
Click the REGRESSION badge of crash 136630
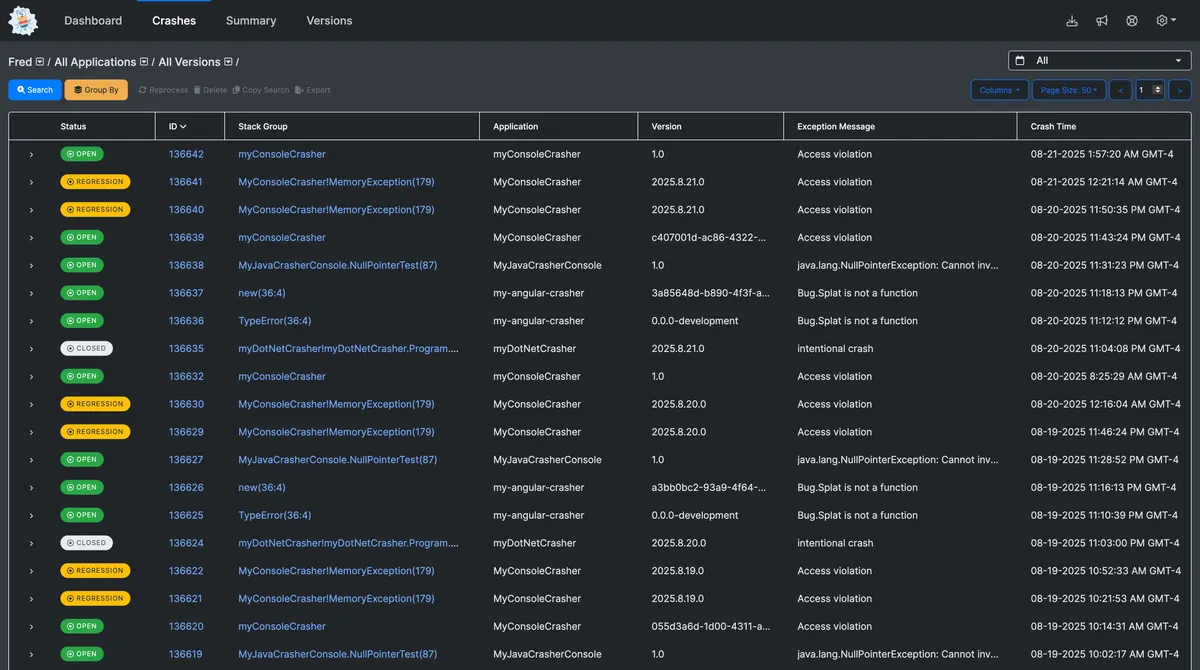pos(95,404)
